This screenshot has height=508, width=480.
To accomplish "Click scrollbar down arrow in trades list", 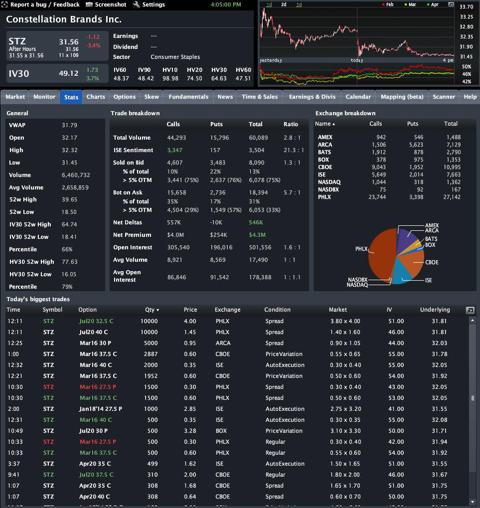I will (472, 501).
